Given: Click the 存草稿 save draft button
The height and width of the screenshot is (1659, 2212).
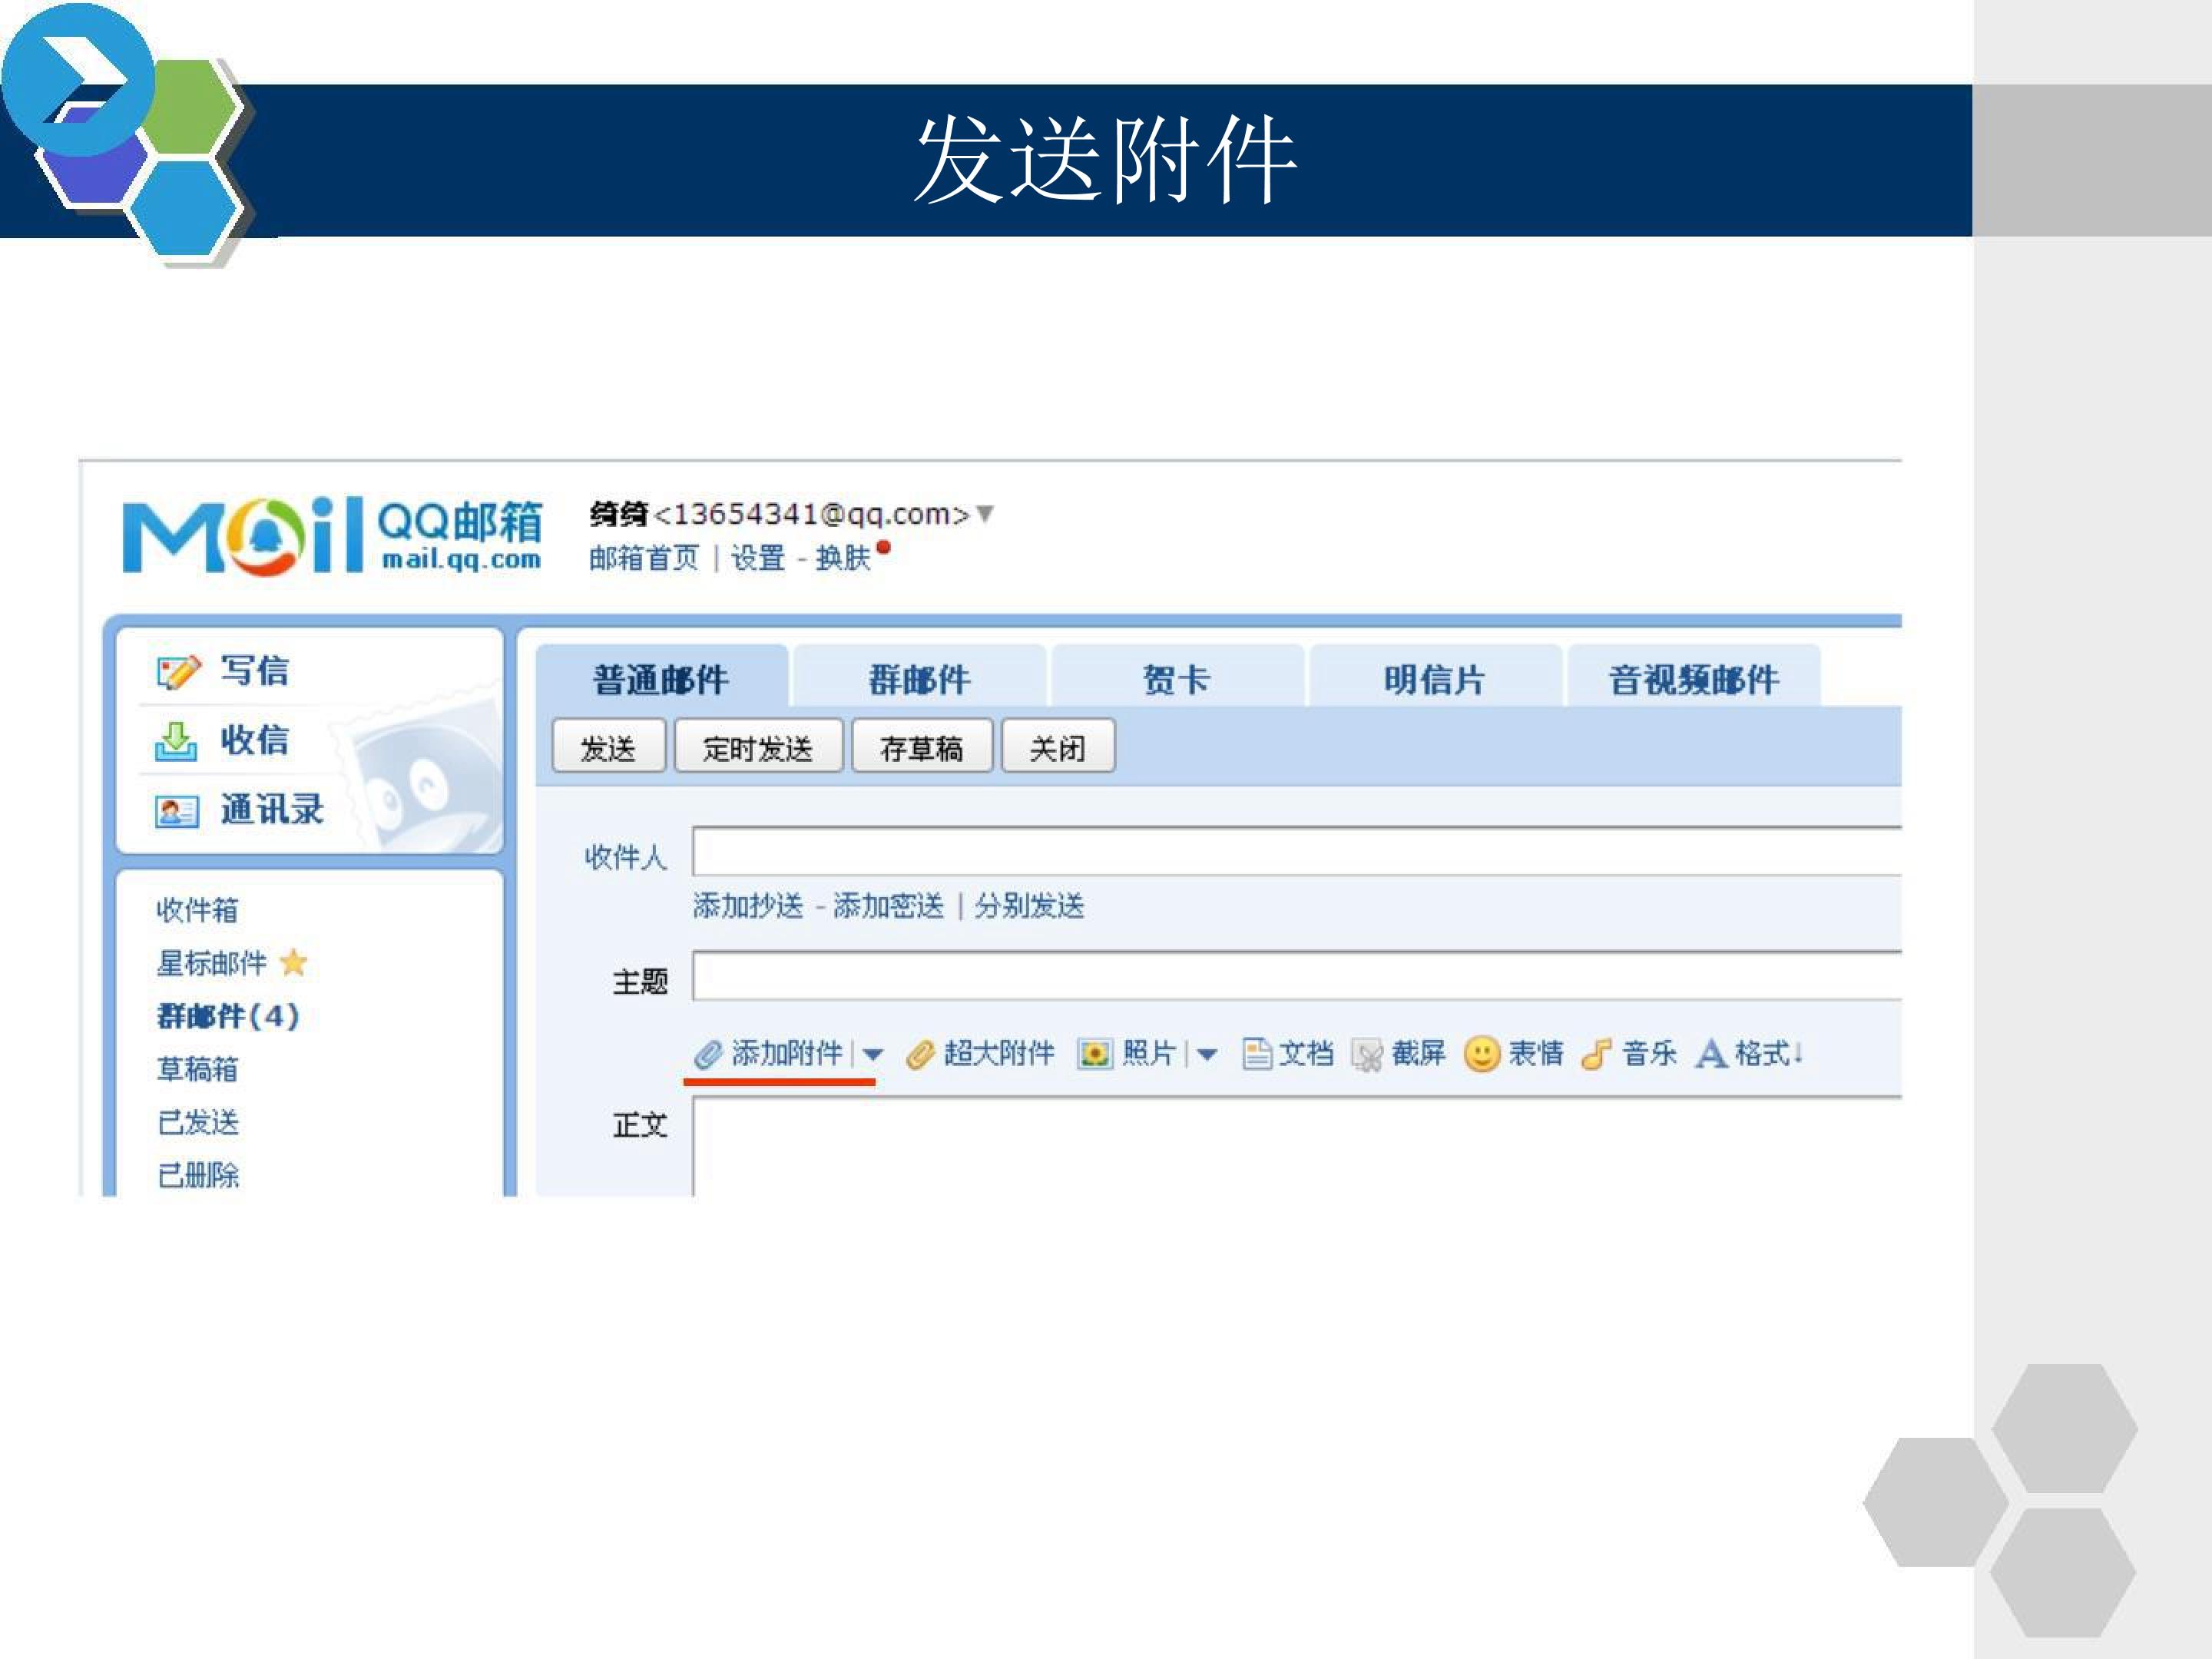Looking at the screenshot, I should tap(921, 746).
